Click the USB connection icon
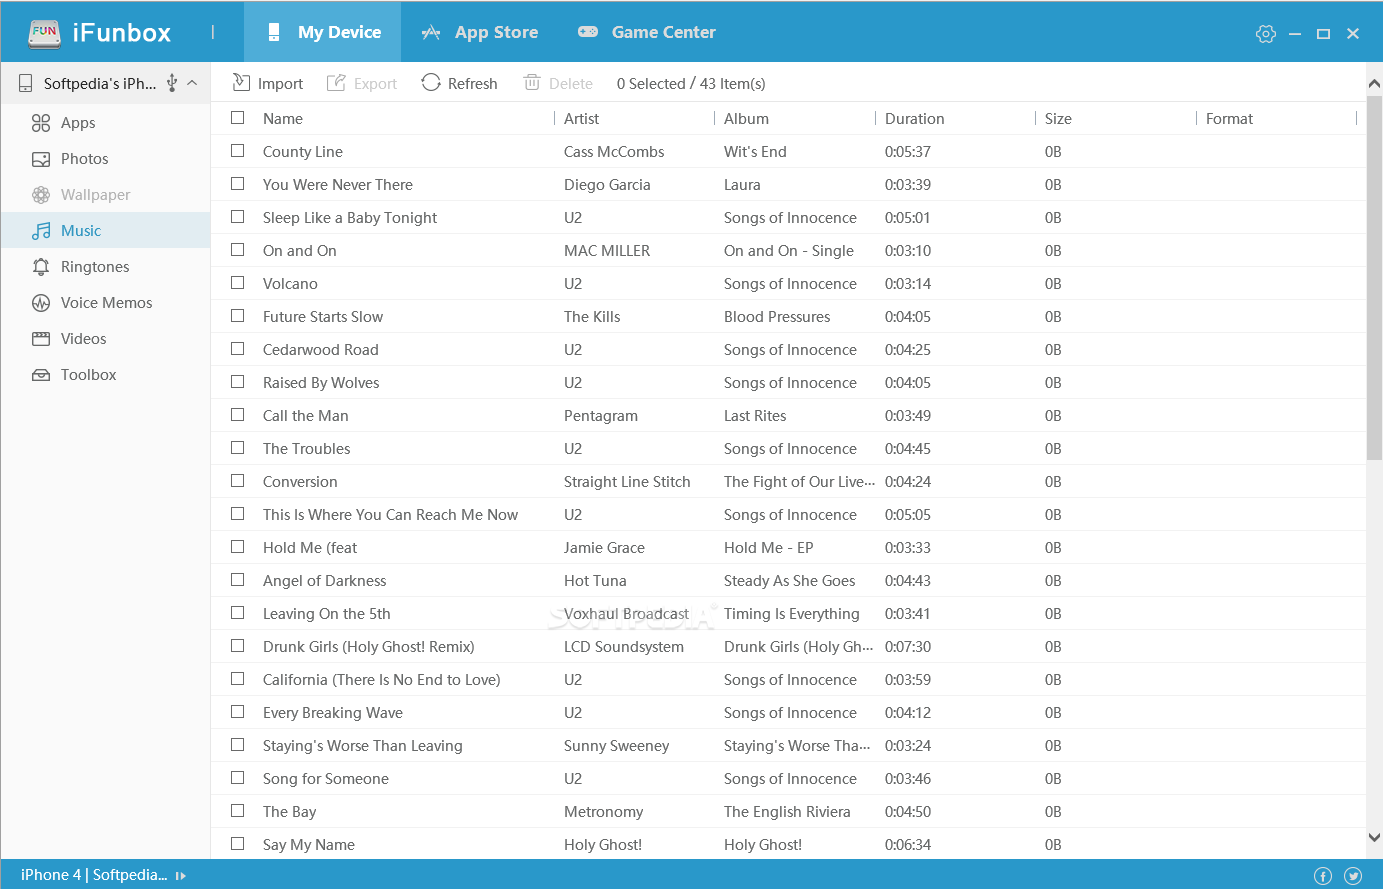This screenshot has width=1384, height=890. [x=172, y=84]
